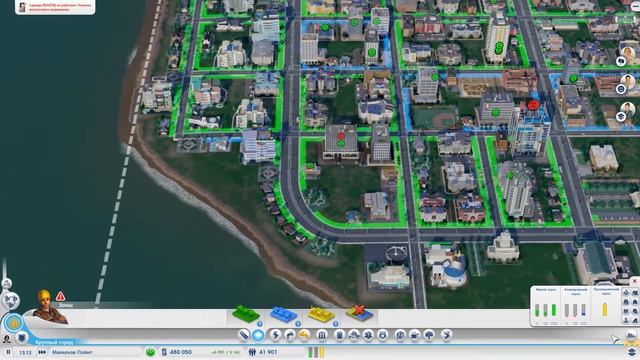
Task: Click the bottom advisor portrait on right edge
Action: [x=627, y=109]
